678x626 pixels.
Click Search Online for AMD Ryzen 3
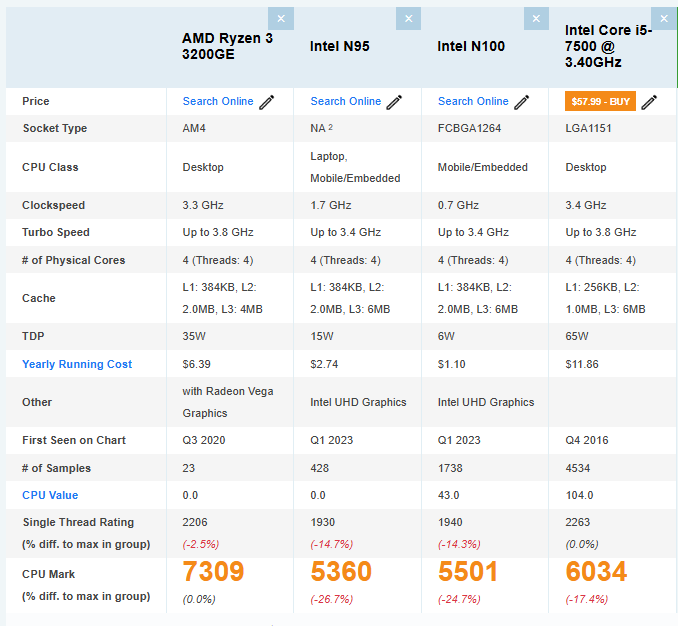pyautogui.click(x=218, y=101)
